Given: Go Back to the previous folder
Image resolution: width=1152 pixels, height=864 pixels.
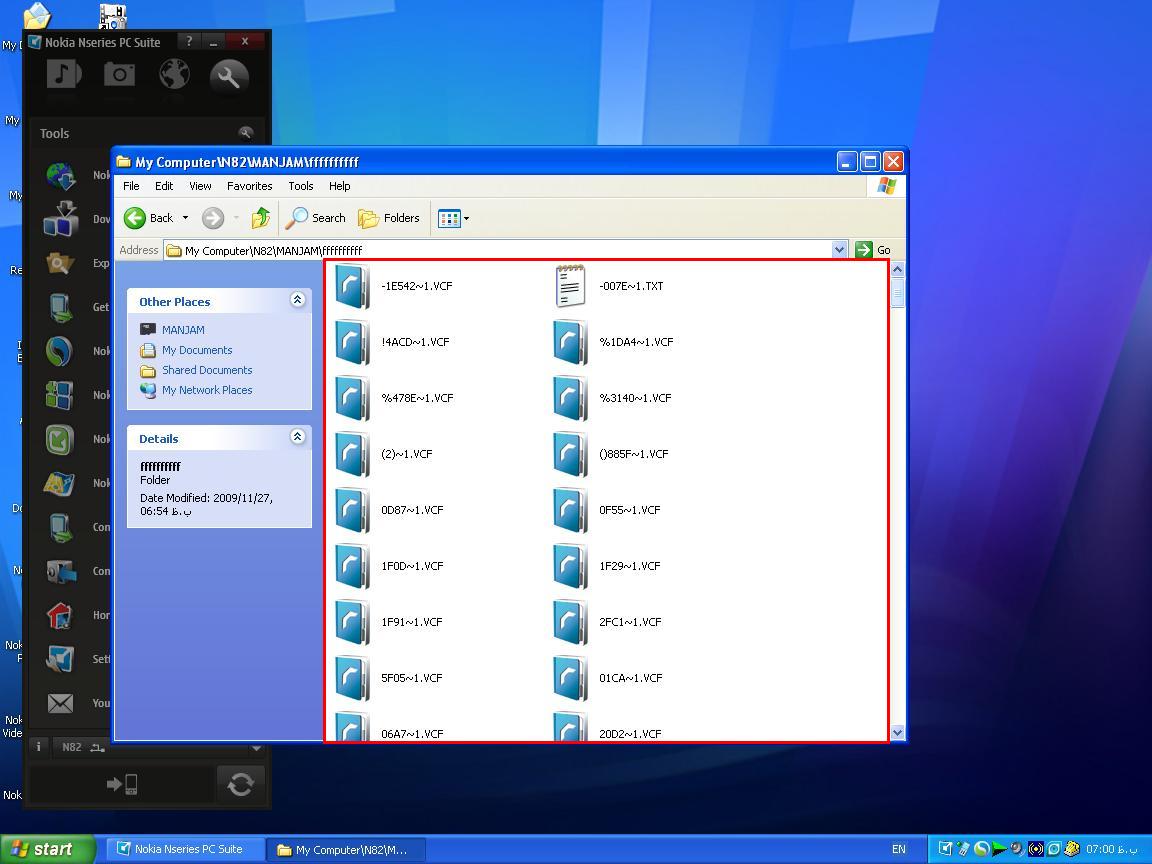Looking at the screenshot, I should (x=149, y=217).
